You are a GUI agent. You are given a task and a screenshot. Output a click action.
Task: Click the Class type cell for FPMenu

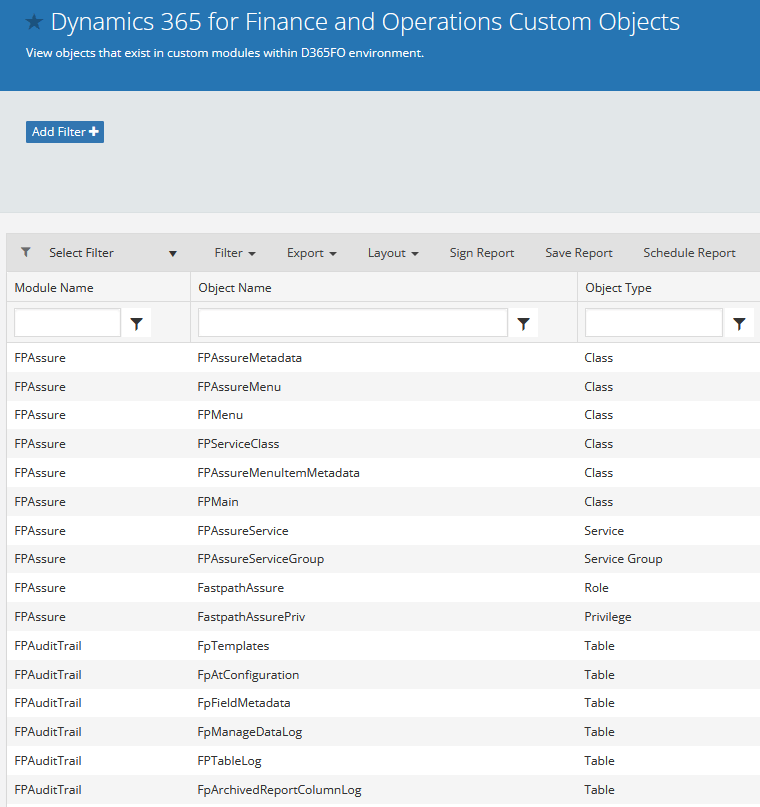click(x=598, y=415)
